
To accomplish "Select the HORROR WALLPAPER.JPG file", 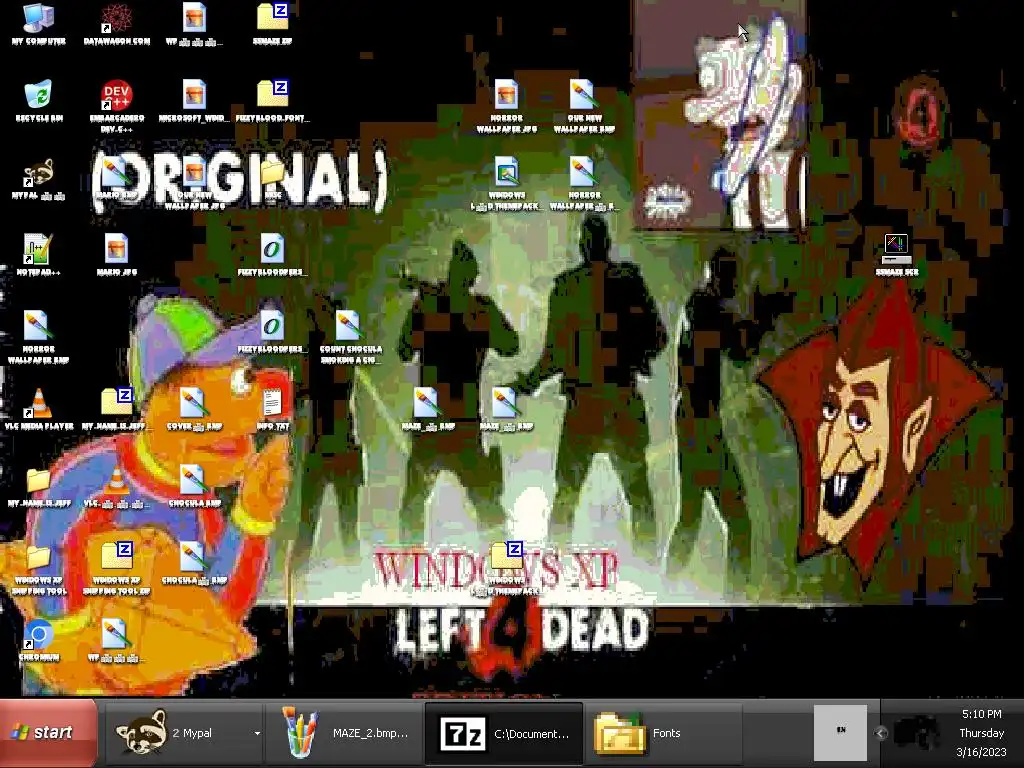I will click(506, 106).
